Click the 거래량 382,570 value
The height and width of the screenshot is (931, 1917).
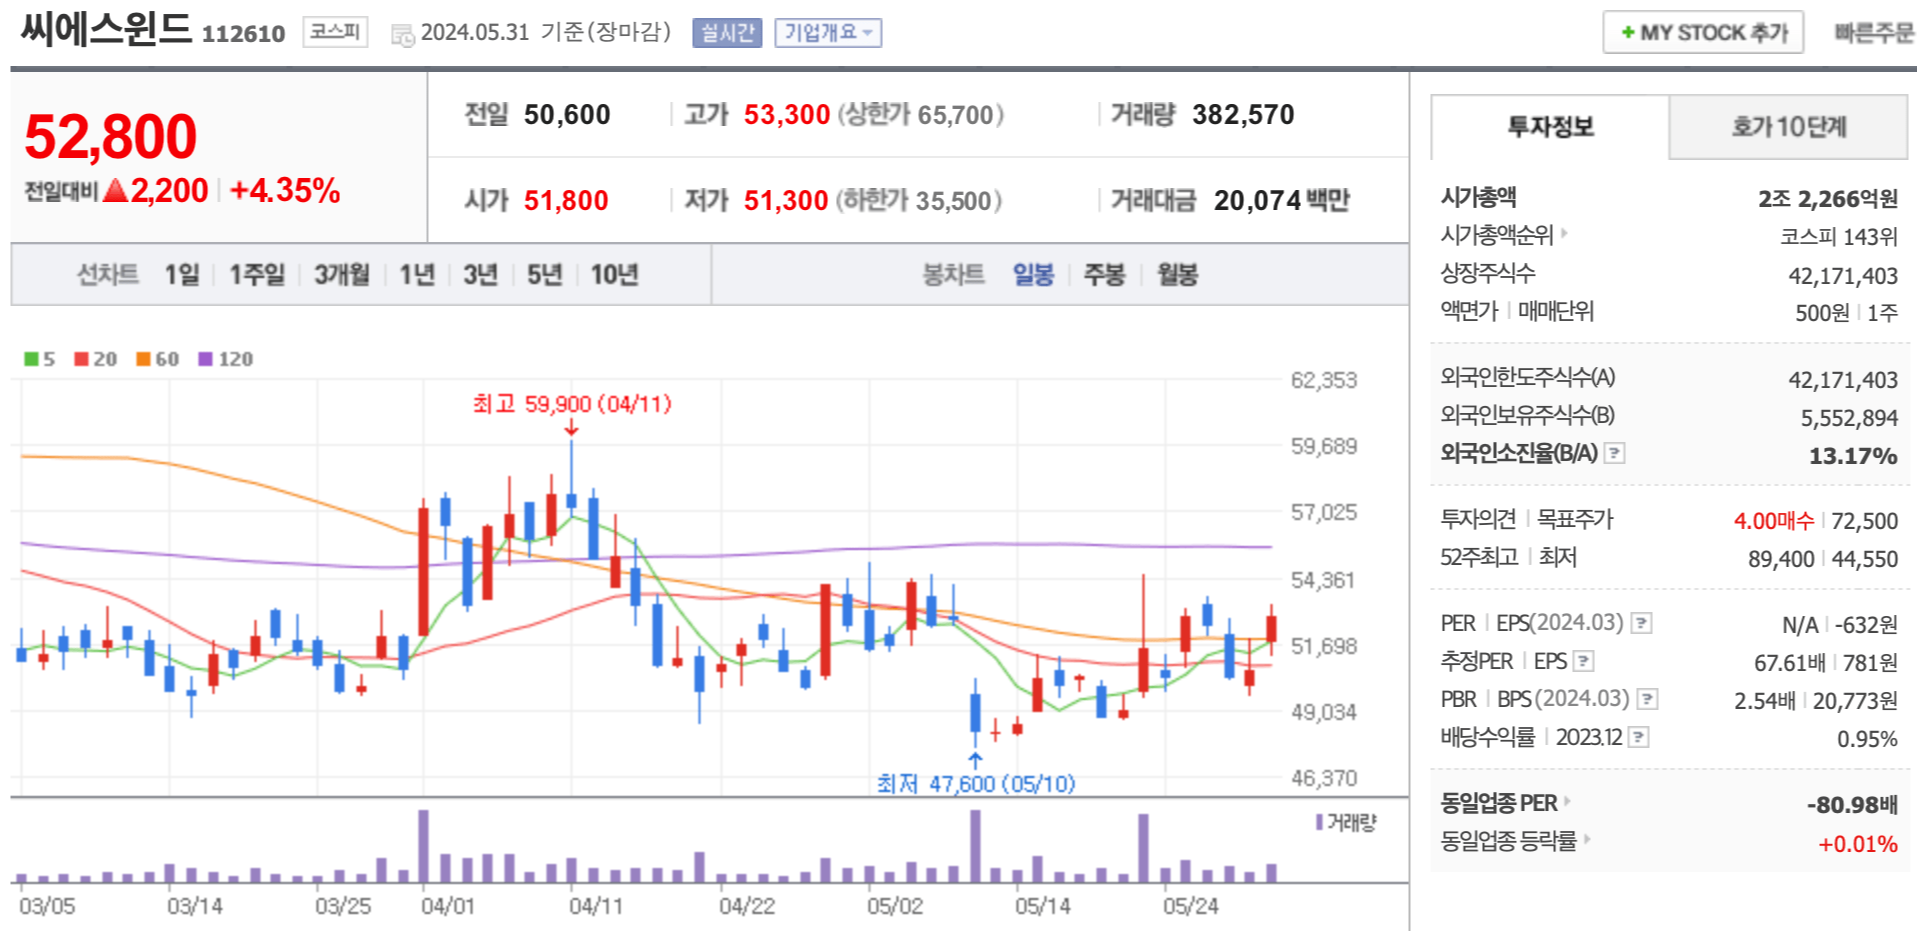point(1243,115)
